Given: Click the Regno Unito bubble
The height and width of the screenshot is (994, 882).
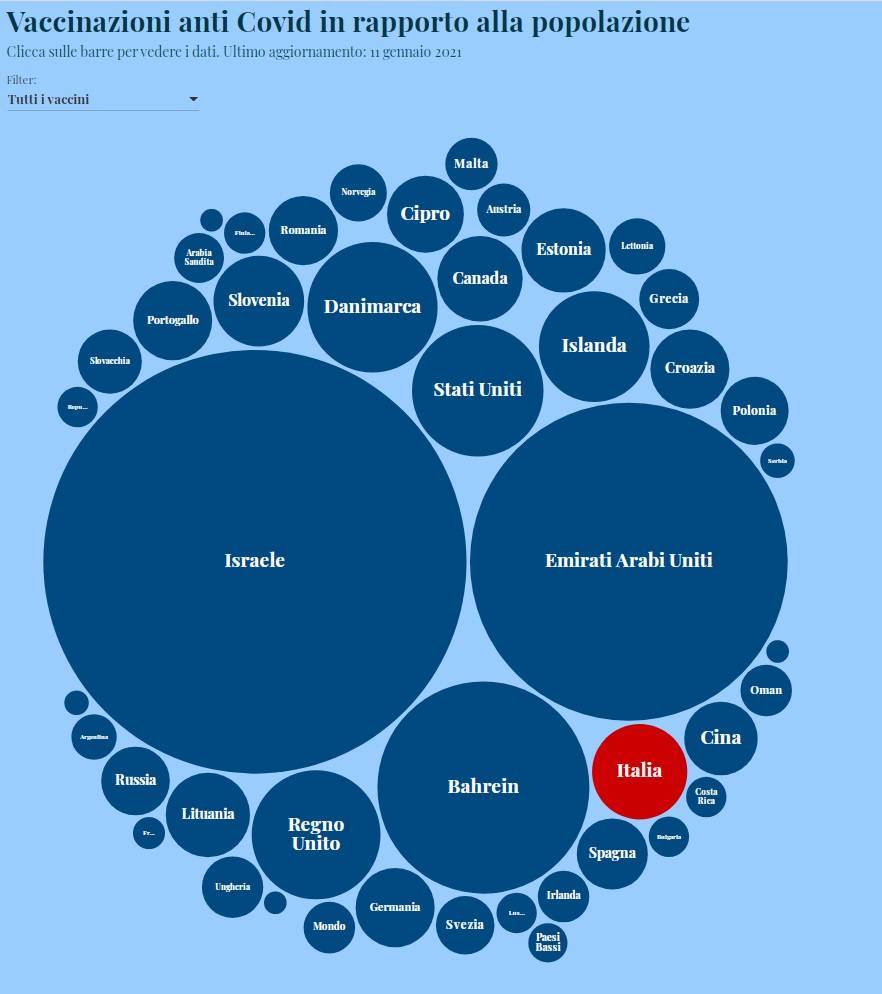Looking at the screenshot, I should pyautogui.click(x=316, y=834).
